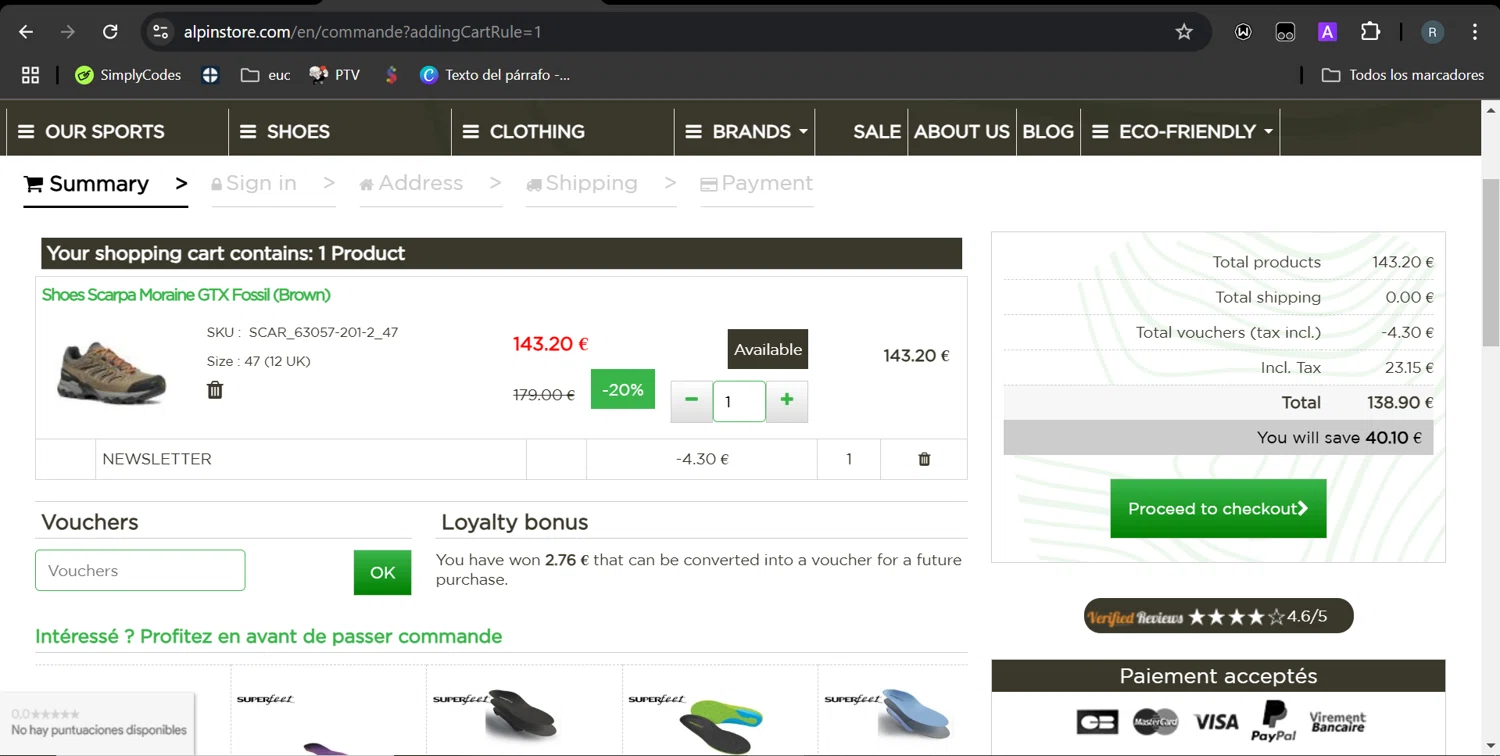Select the Payment checkout step
The width and height of the screenshot is (1500, 756).
click(x=756, y=184)
